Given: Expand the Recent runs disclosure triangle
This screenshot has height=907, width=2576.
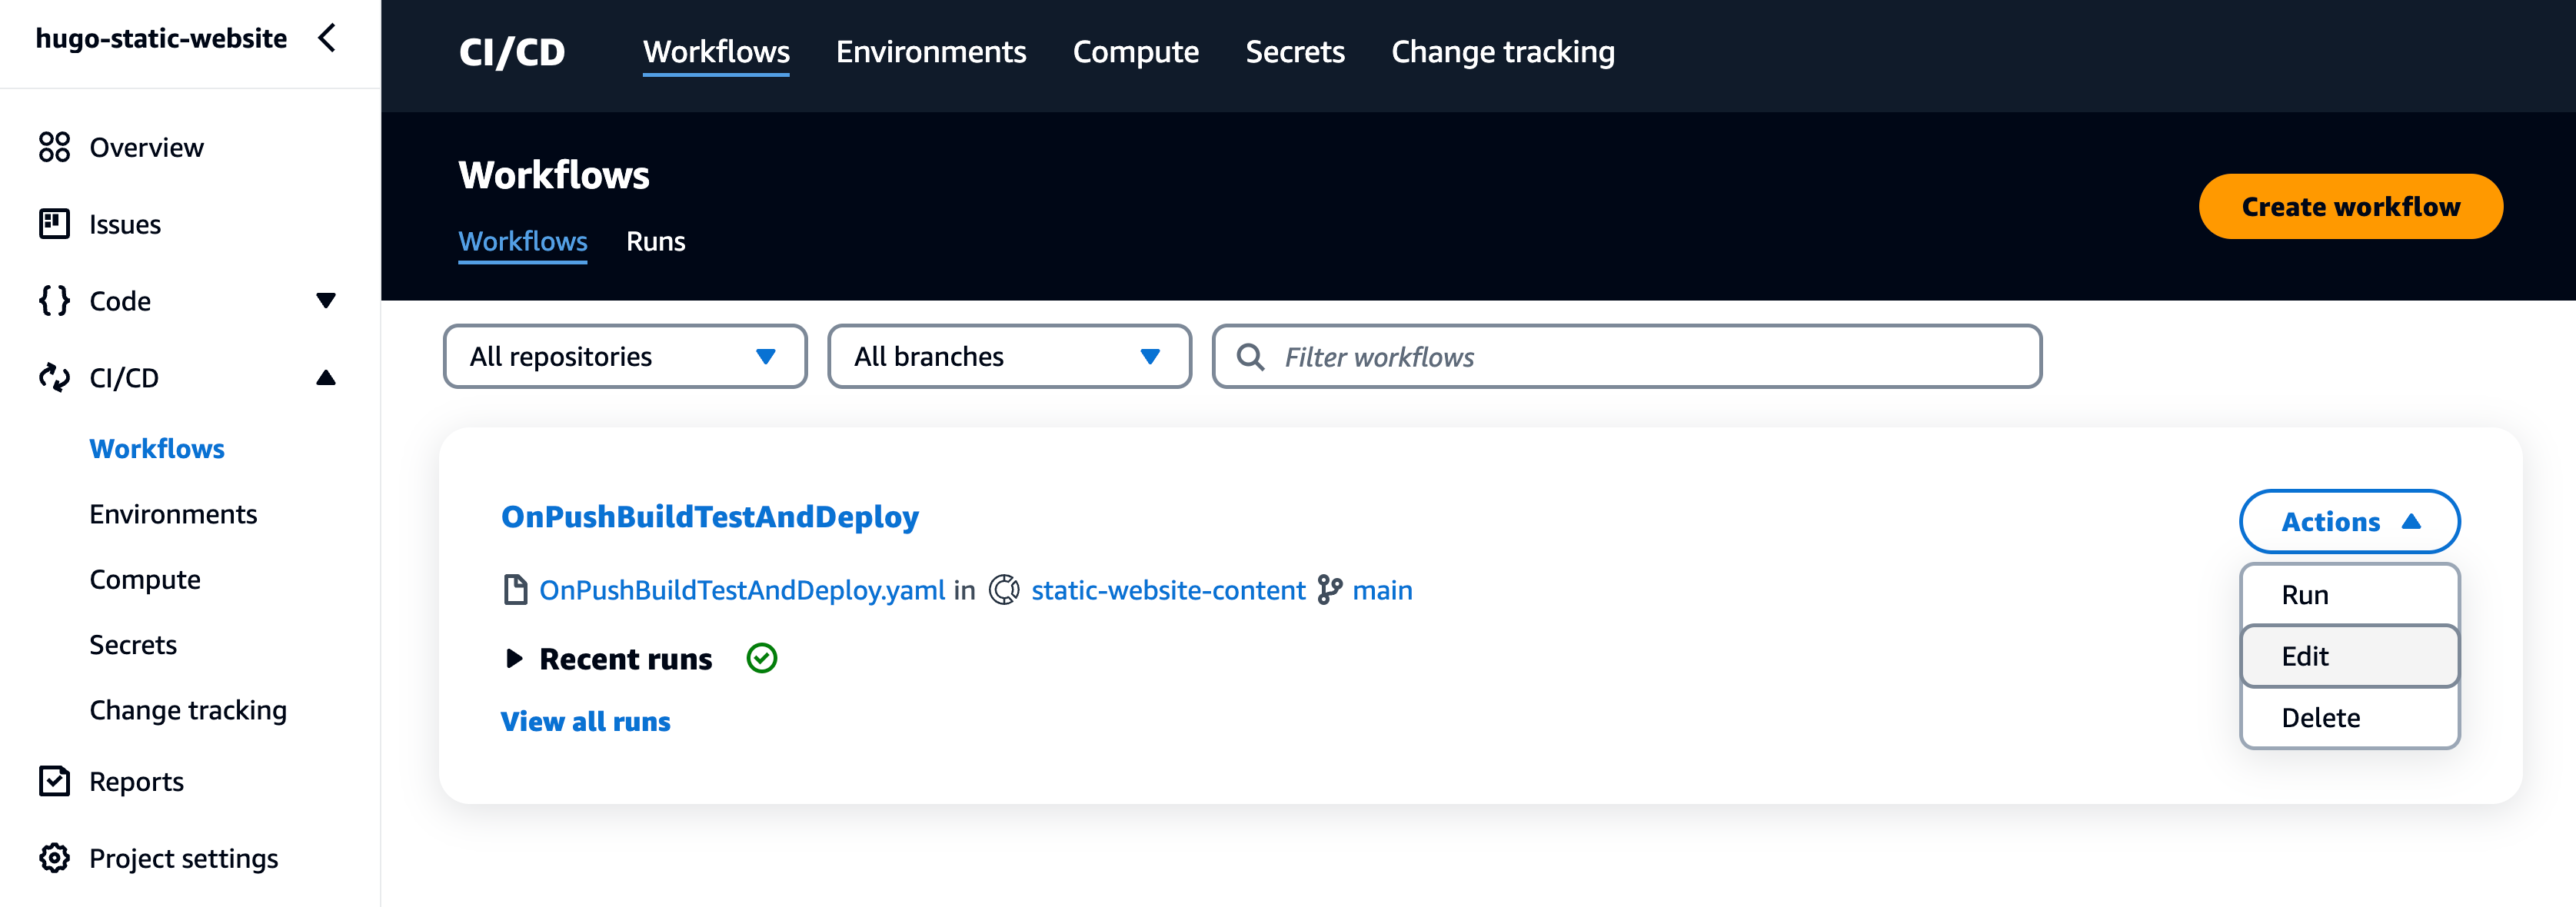Looking at the screenshot, I should click(515, 657).
